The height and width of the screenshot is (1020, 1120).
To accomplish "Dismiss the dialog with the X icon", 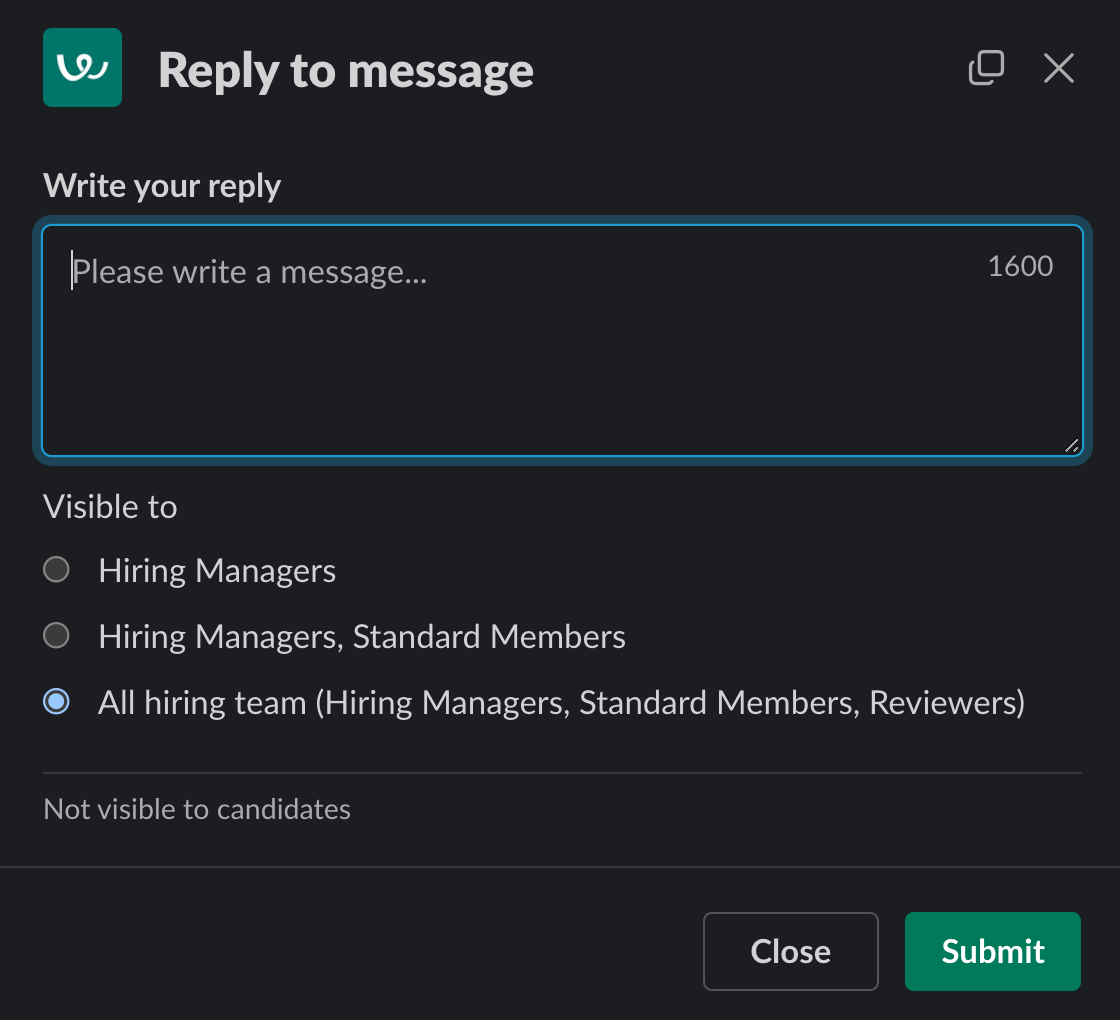I will tap(1059, 69).
